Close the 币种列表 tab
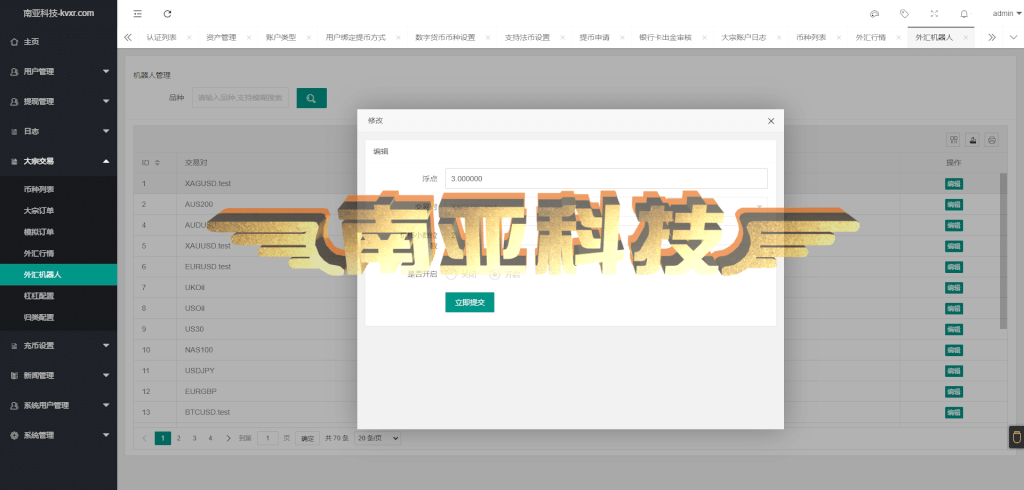This screenshot has height=490, width=1024. coord(839,37)
